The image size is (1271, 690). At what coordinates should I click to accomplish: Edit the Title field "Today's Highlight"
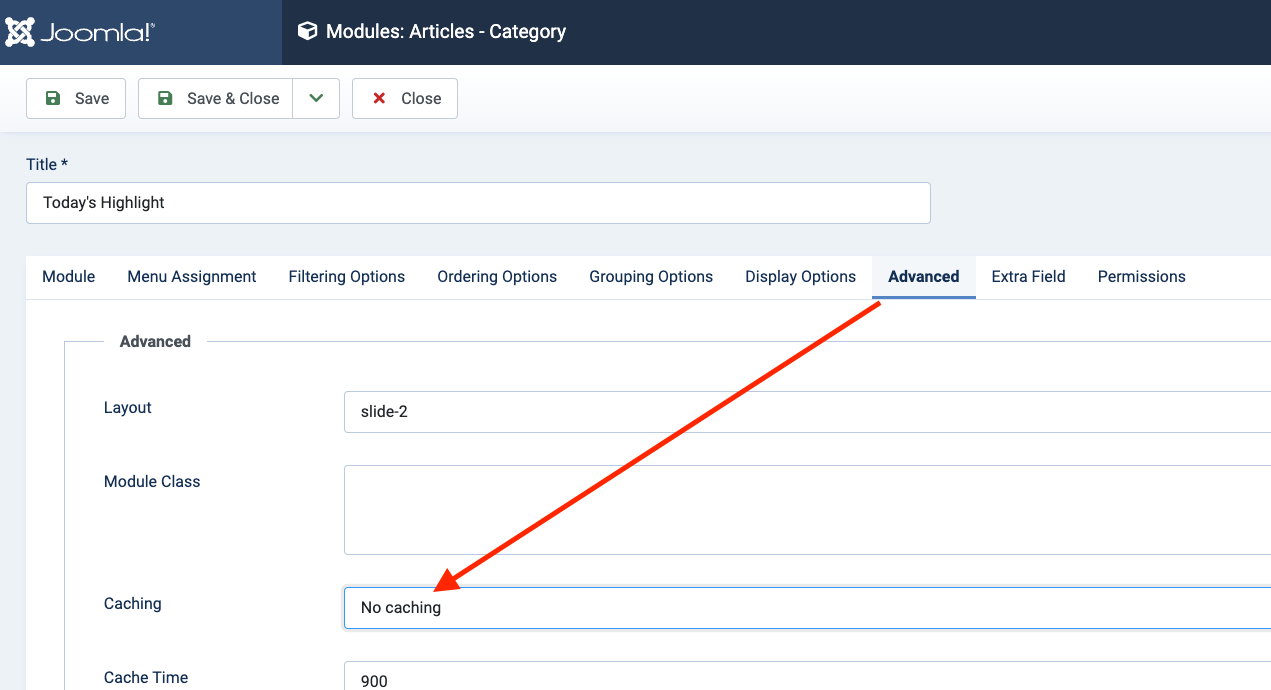[x=478, y=203]
